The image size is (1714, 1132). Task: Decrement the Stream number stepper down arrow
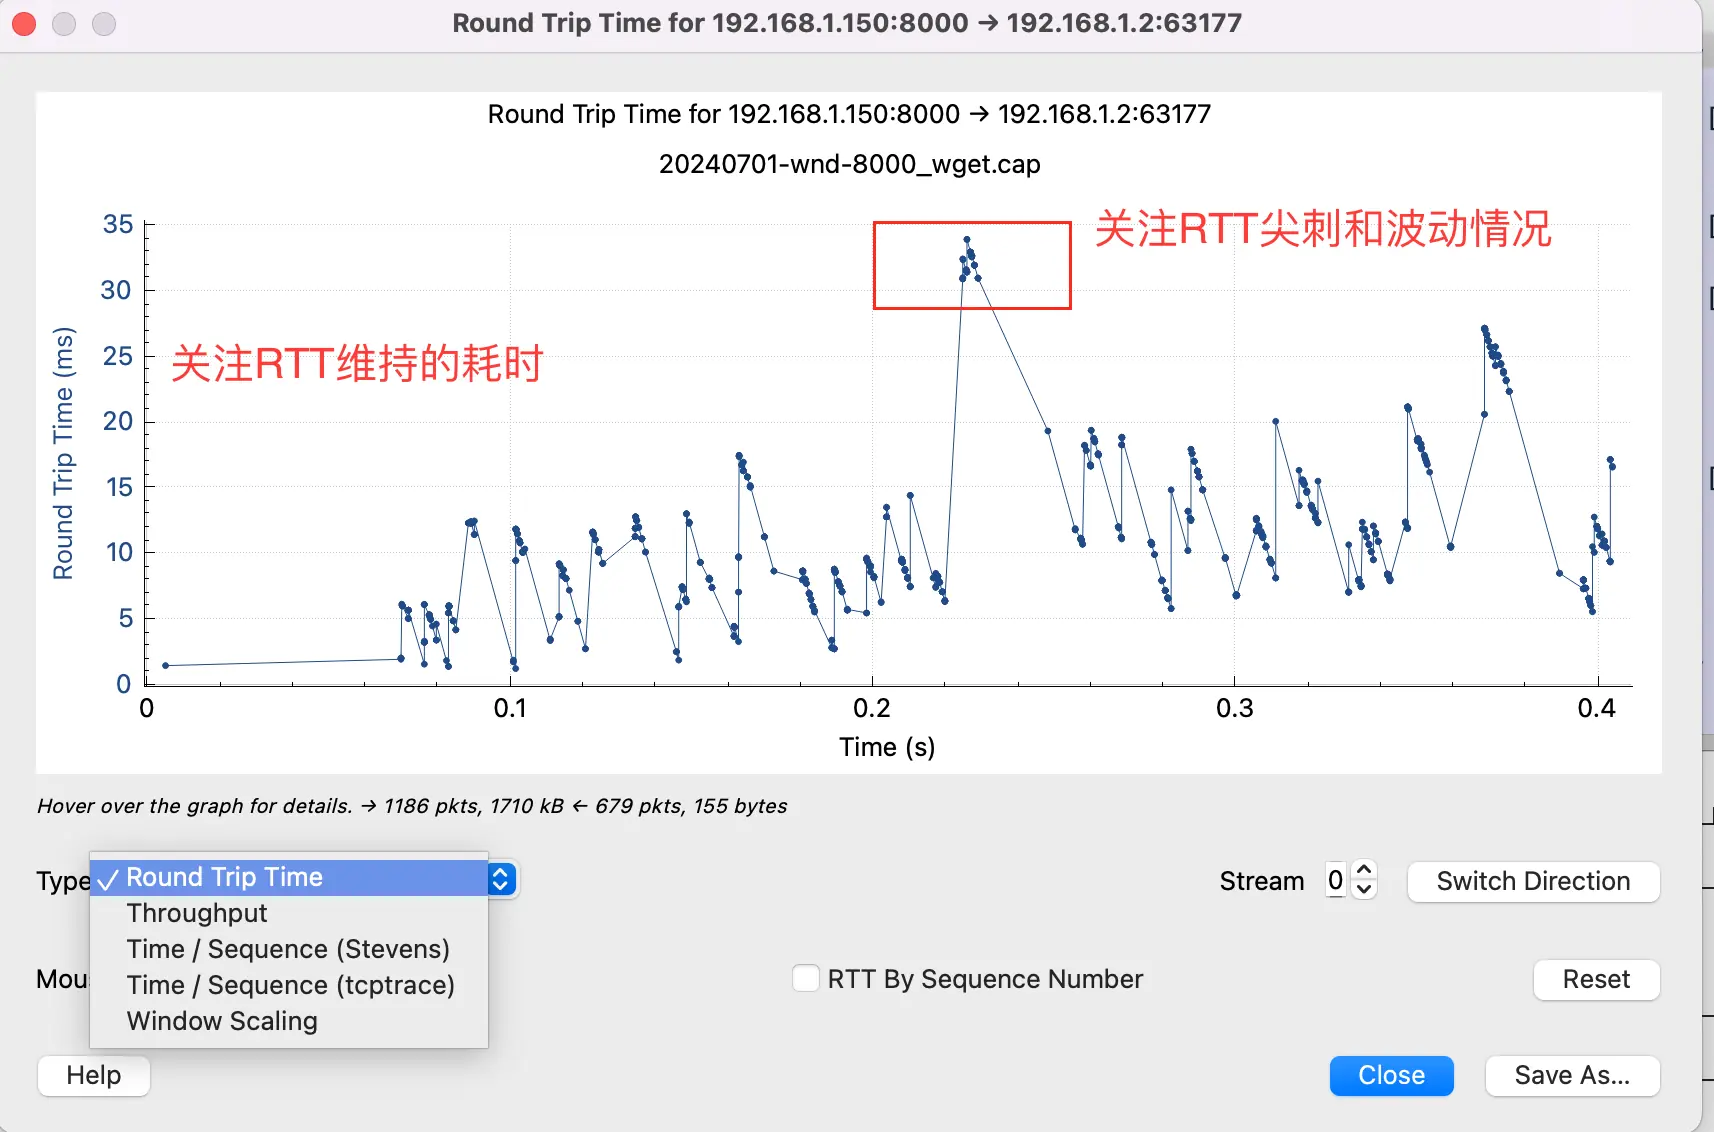1364,889
